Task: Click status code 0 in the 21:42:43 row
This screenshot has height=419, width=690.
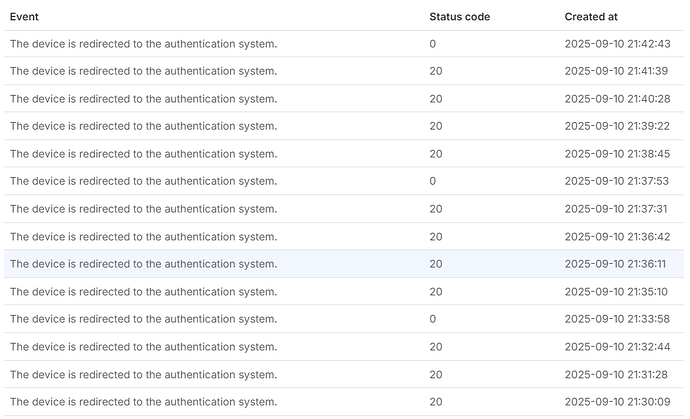Action: [x=433, y=44]
